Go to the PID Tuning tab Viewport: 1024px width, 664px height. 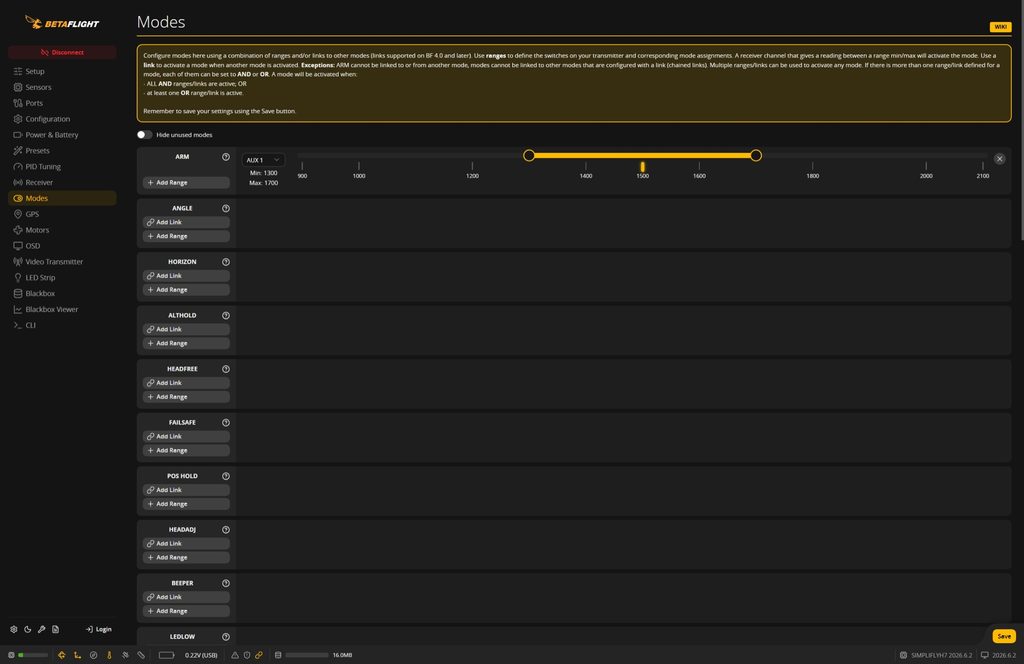[62, 166]
